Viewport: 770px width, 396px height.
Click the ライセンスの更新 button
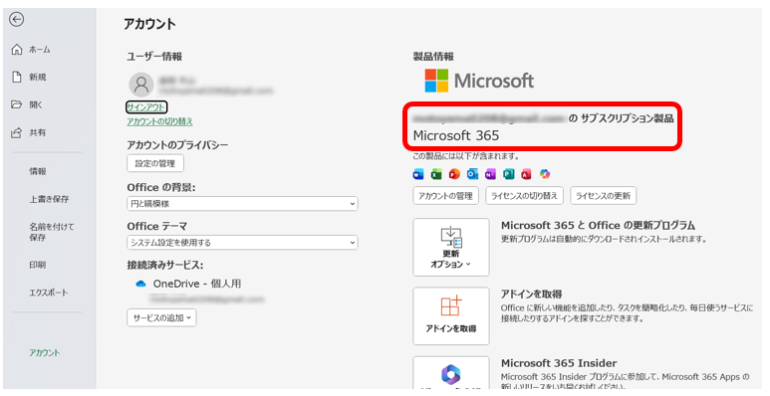coord(603,196)
